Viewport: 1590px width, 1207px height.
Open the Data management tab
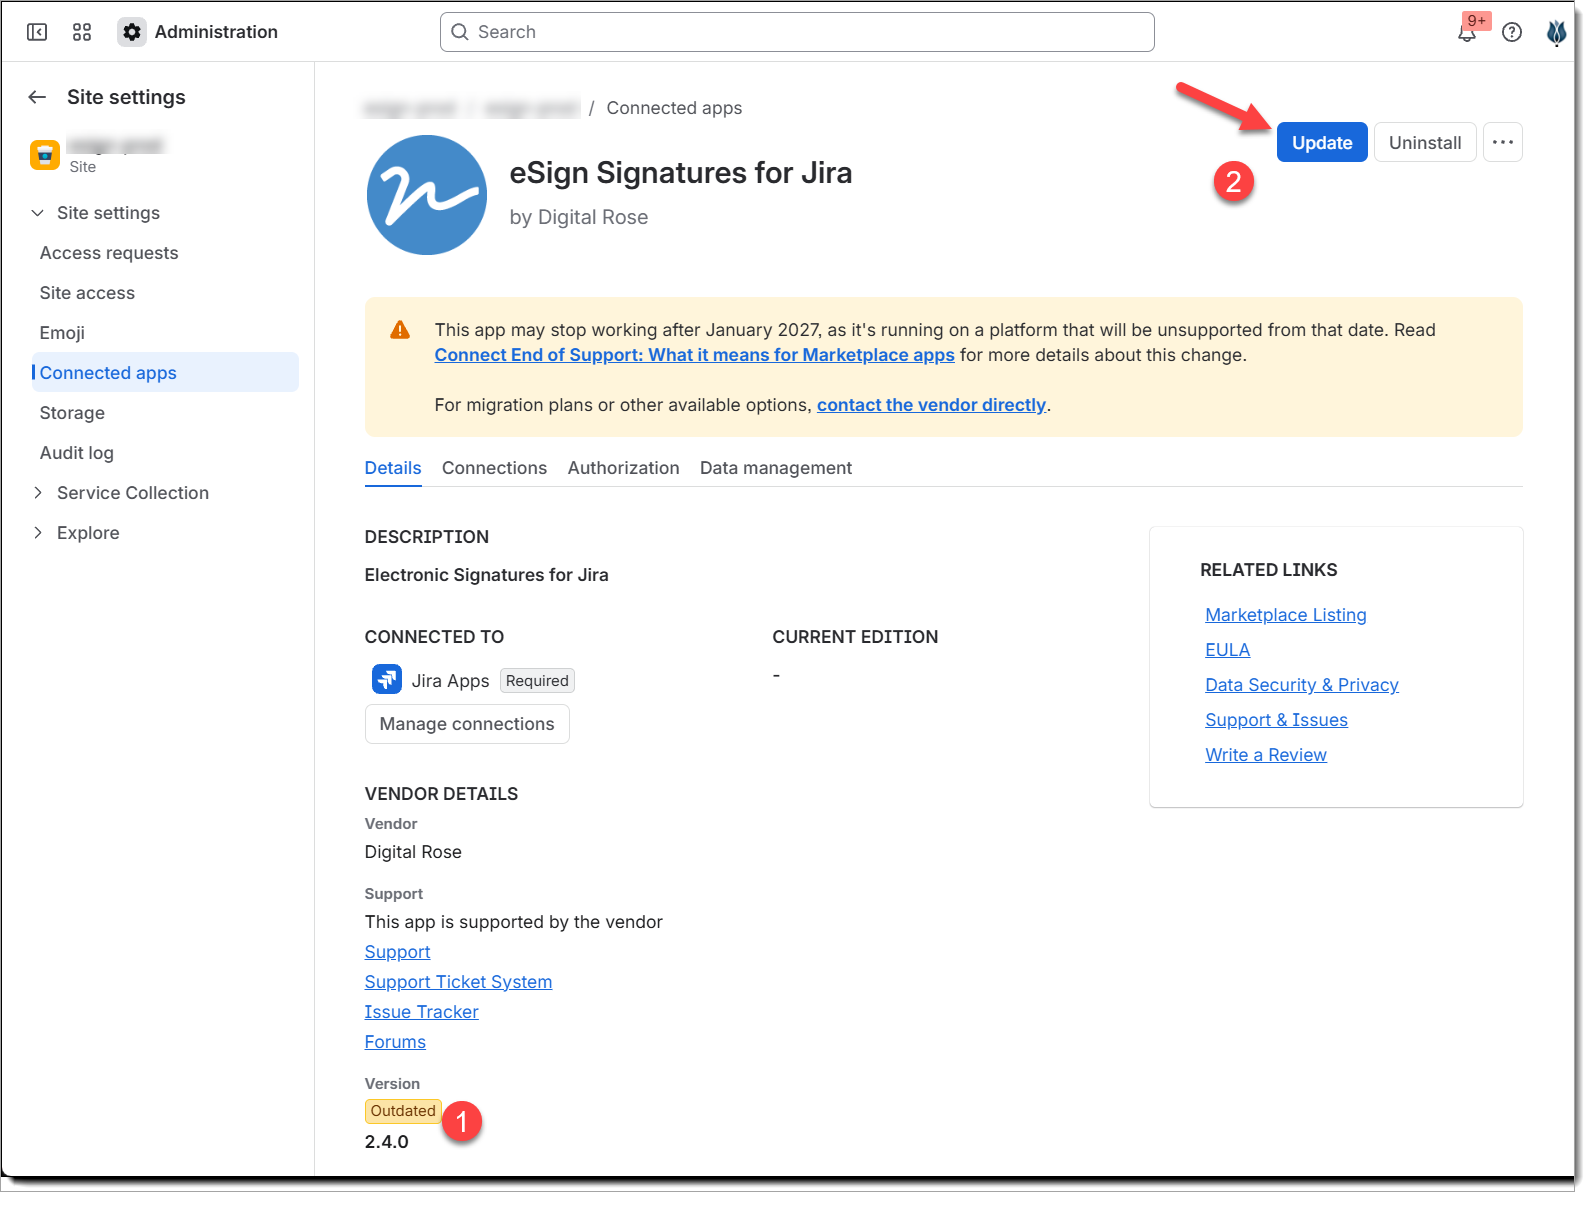pyautogui.click(x=776, y=468)
